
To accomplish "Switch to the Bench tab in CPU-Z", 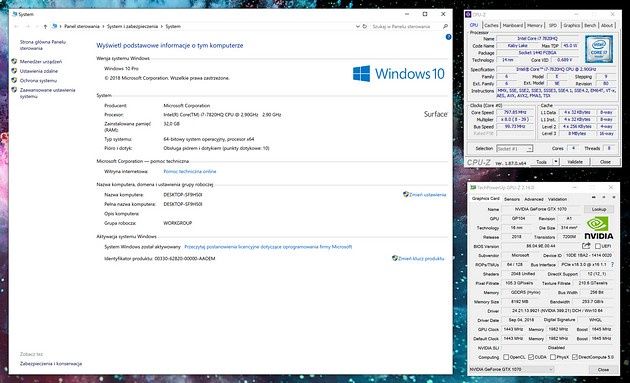I will 590,25.
